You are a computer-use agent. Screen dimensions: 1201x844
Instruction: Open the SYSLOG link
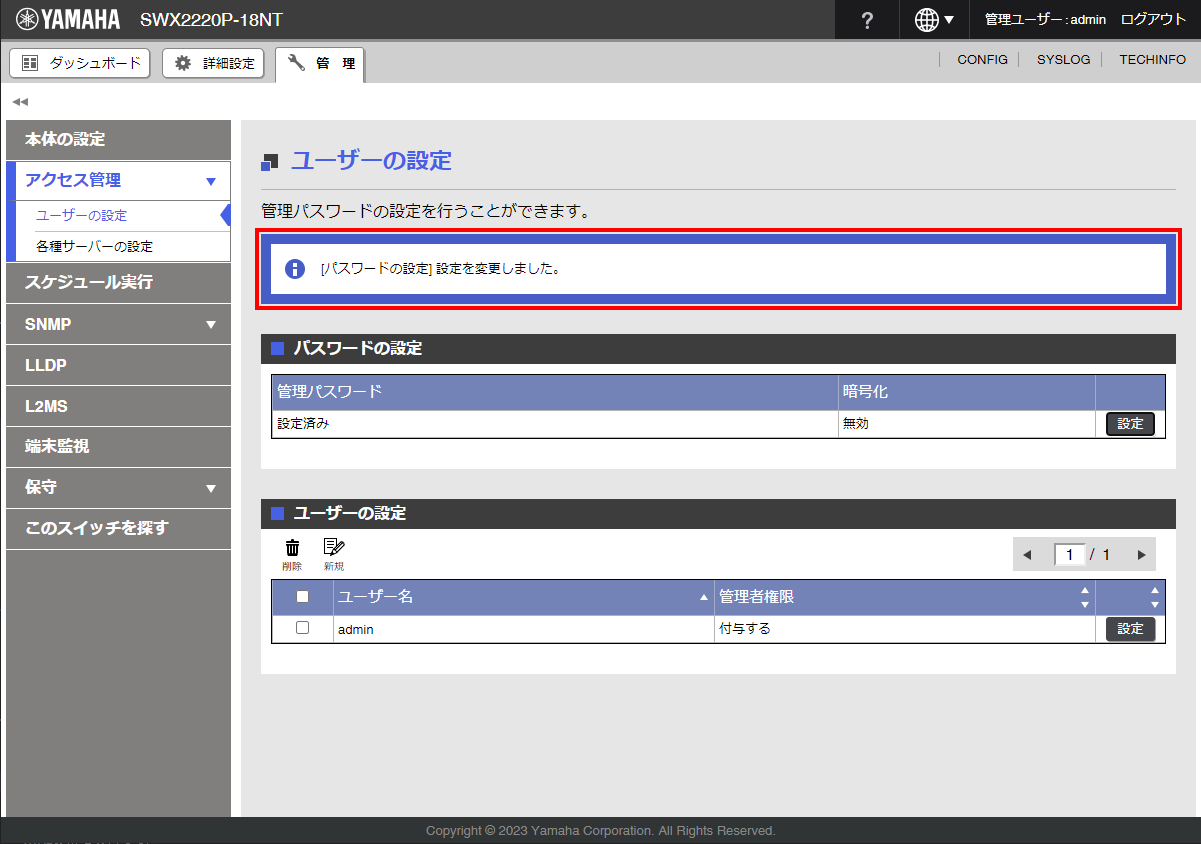(x=1063, y=60)
